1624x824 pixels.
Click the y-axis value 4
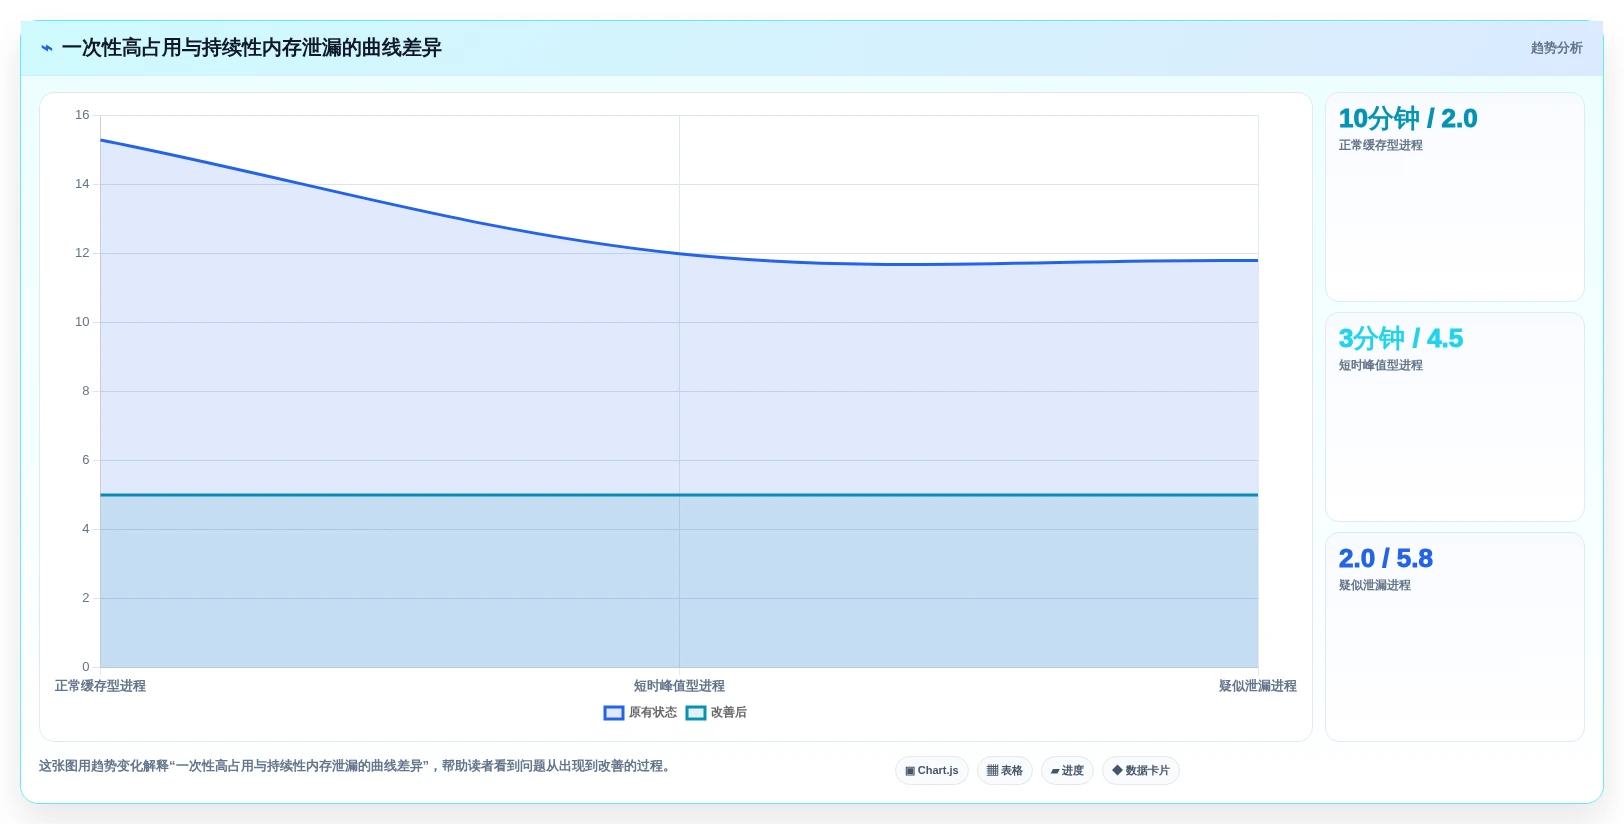tap(86, 529)
